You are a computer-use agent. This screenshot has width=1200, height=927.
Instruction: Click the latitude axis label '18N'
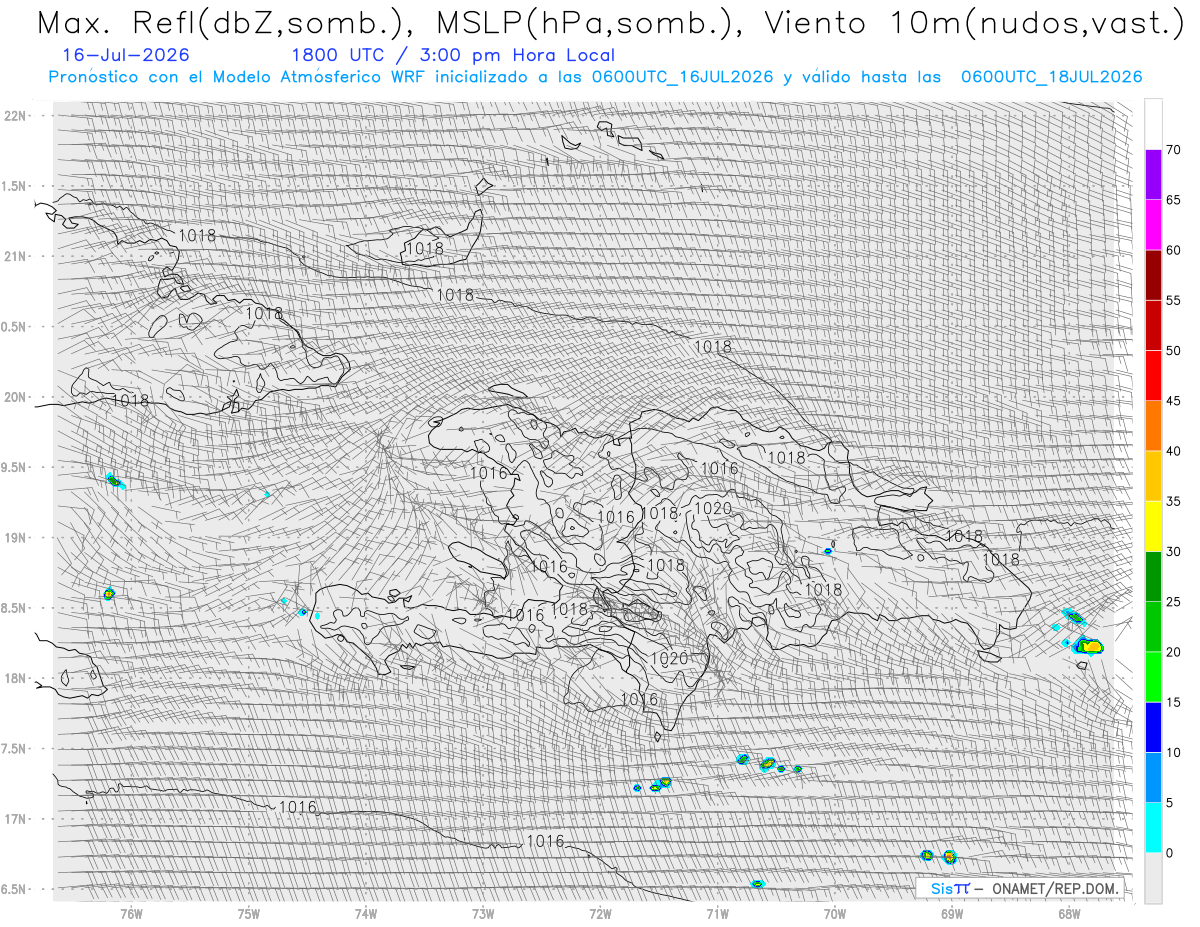(16, 678)
